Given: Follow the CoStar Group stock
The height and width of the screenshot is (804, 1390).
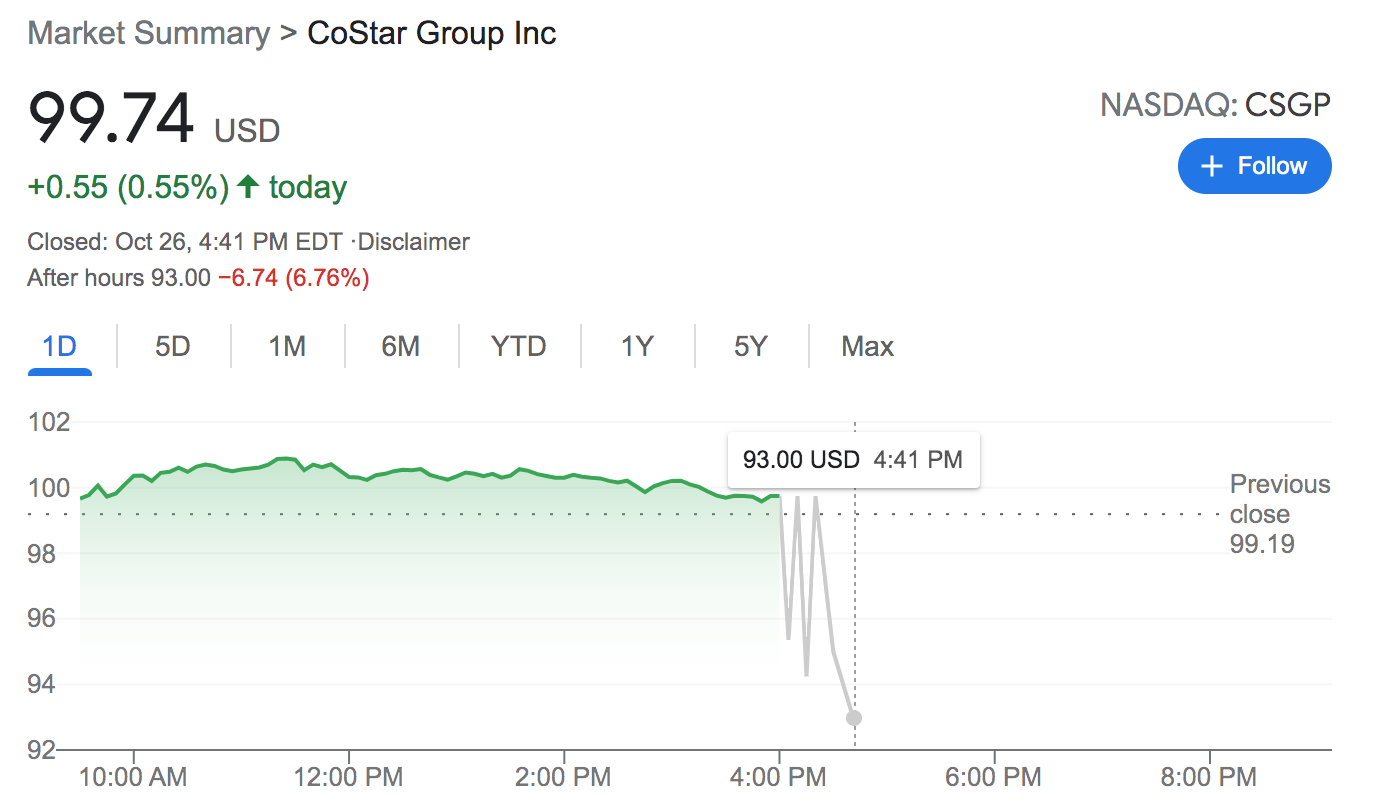Looking at the screenshot, I should 1255,166.
